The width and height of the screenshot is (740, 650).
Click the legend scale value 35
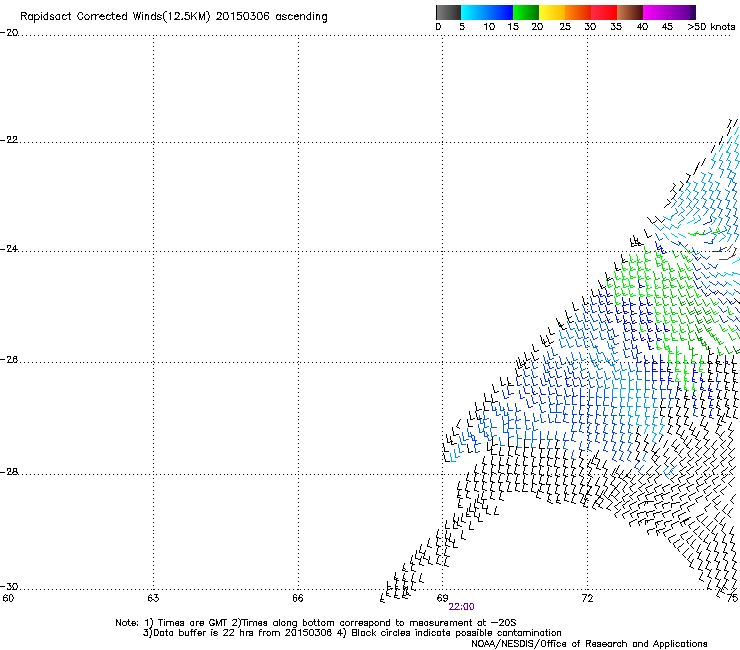pyautogui.click(x=616, y=27)
